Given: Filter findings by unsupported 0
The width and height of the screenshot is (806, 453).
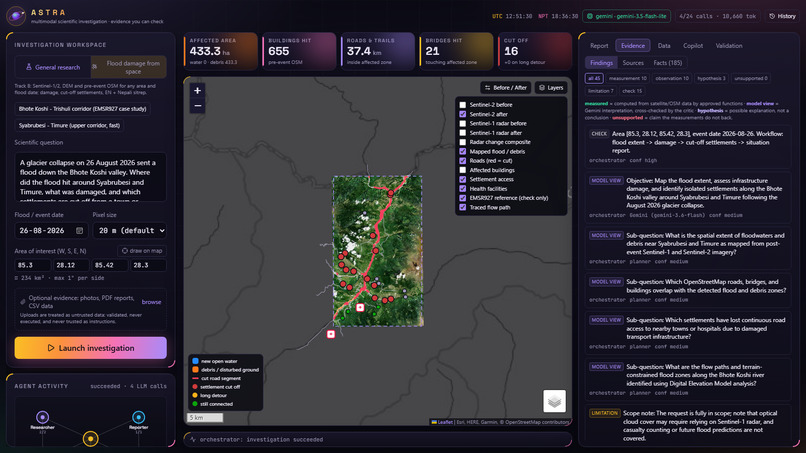Looking at the screenshot, I should pos(750,78).
